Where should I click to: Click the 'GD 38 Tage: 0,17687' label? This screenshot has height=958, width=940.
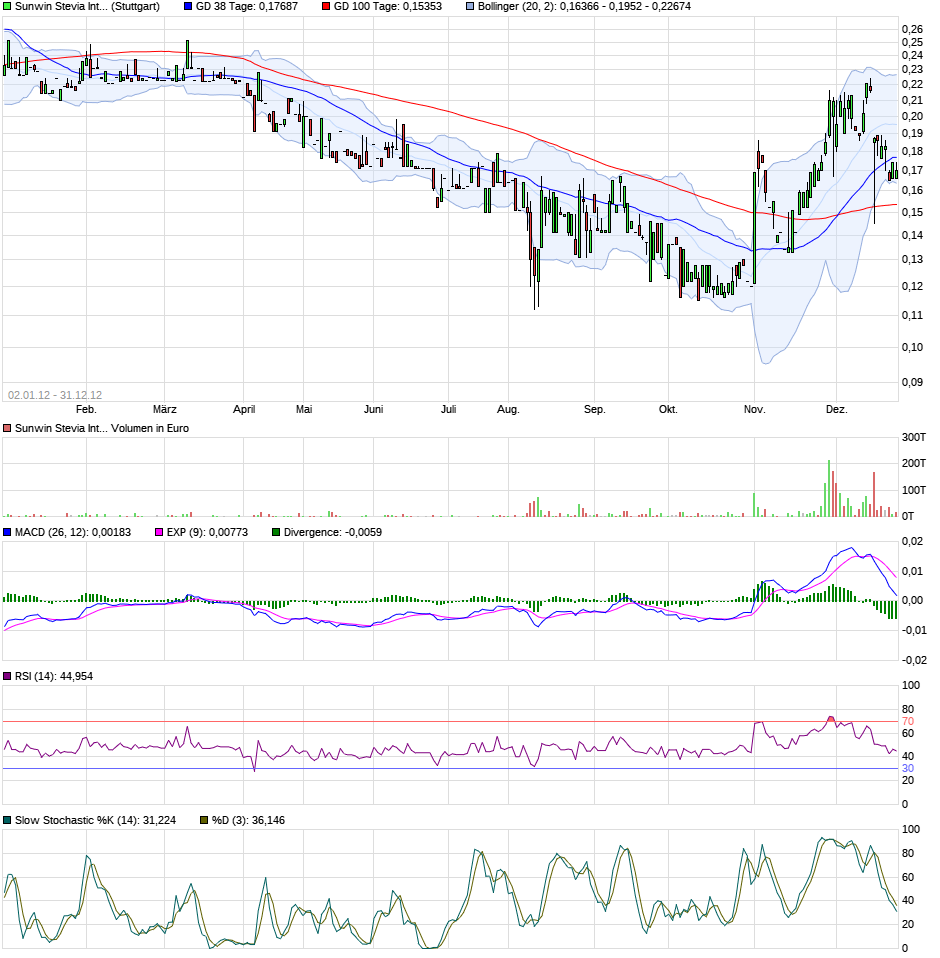[x=247, y=7]
